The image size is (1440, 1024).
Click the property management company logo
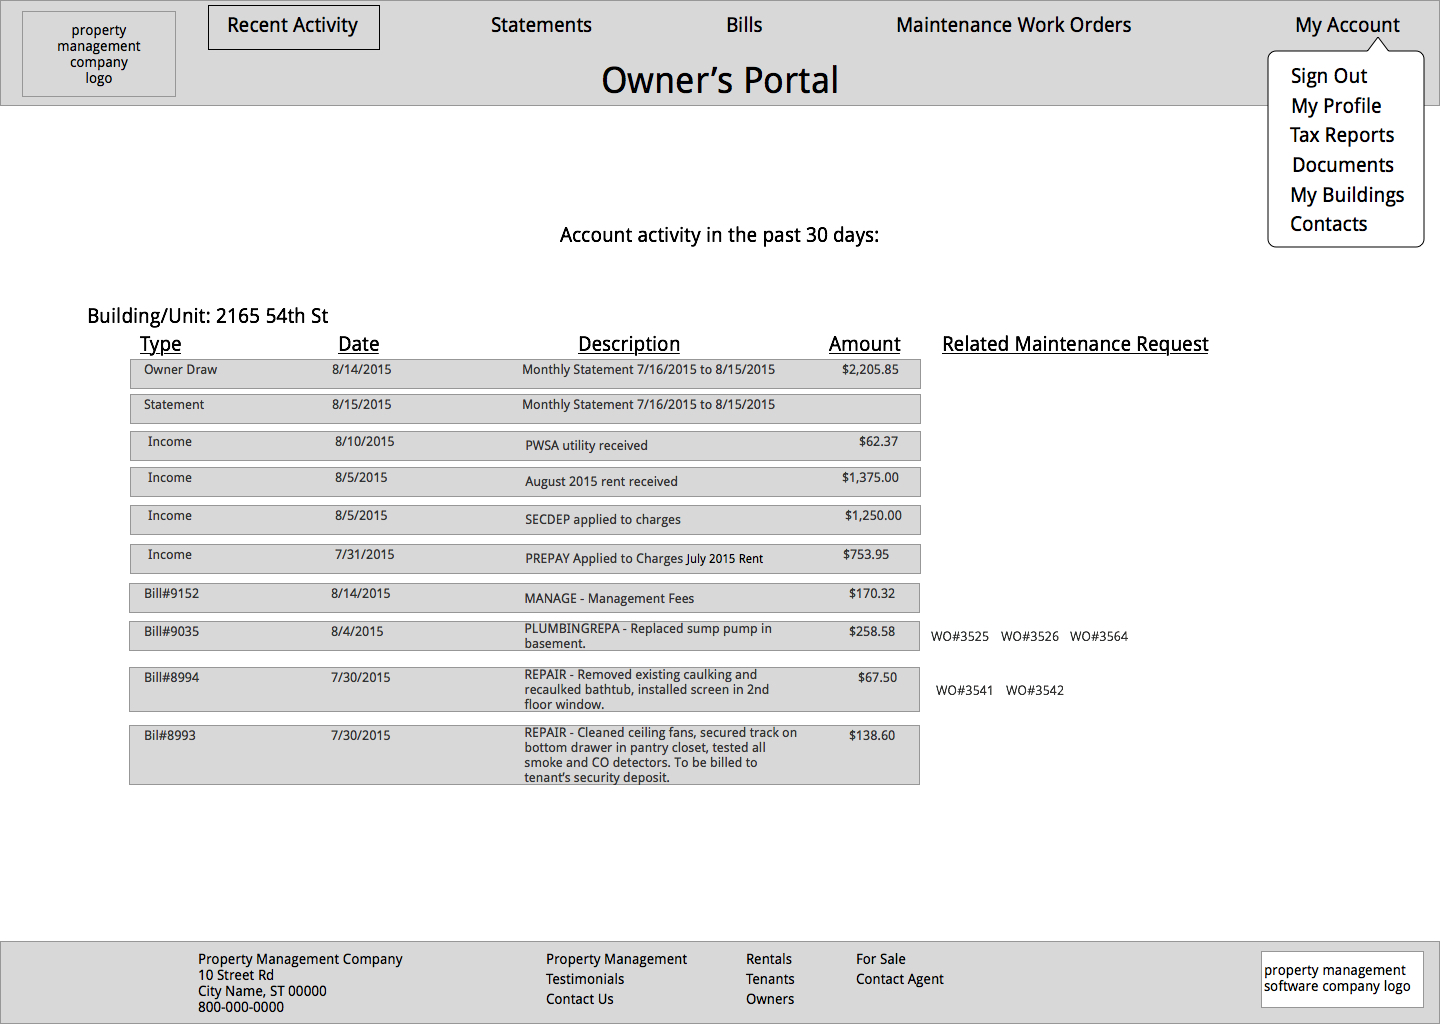[x=99, y=54]
